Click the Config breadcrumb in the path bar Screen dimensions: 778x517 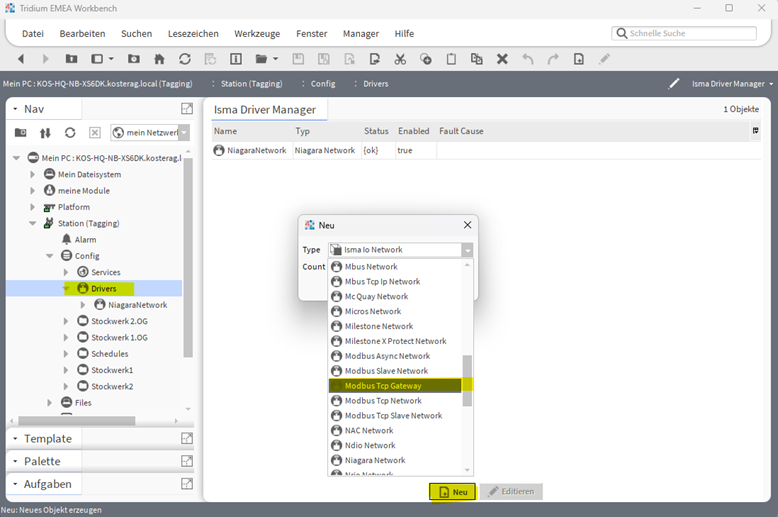click(x=323, y=84)
